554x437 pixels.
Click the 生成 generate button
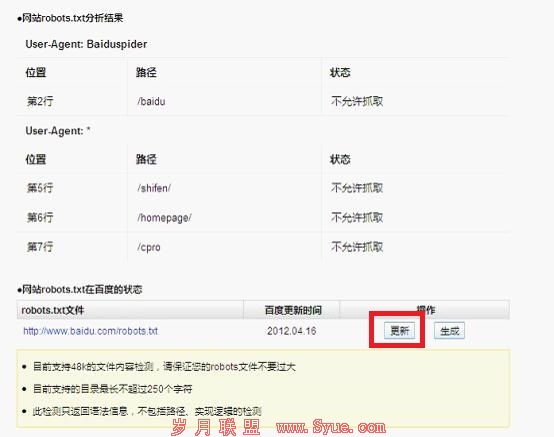pyautogui.click(x=449, y=331)
